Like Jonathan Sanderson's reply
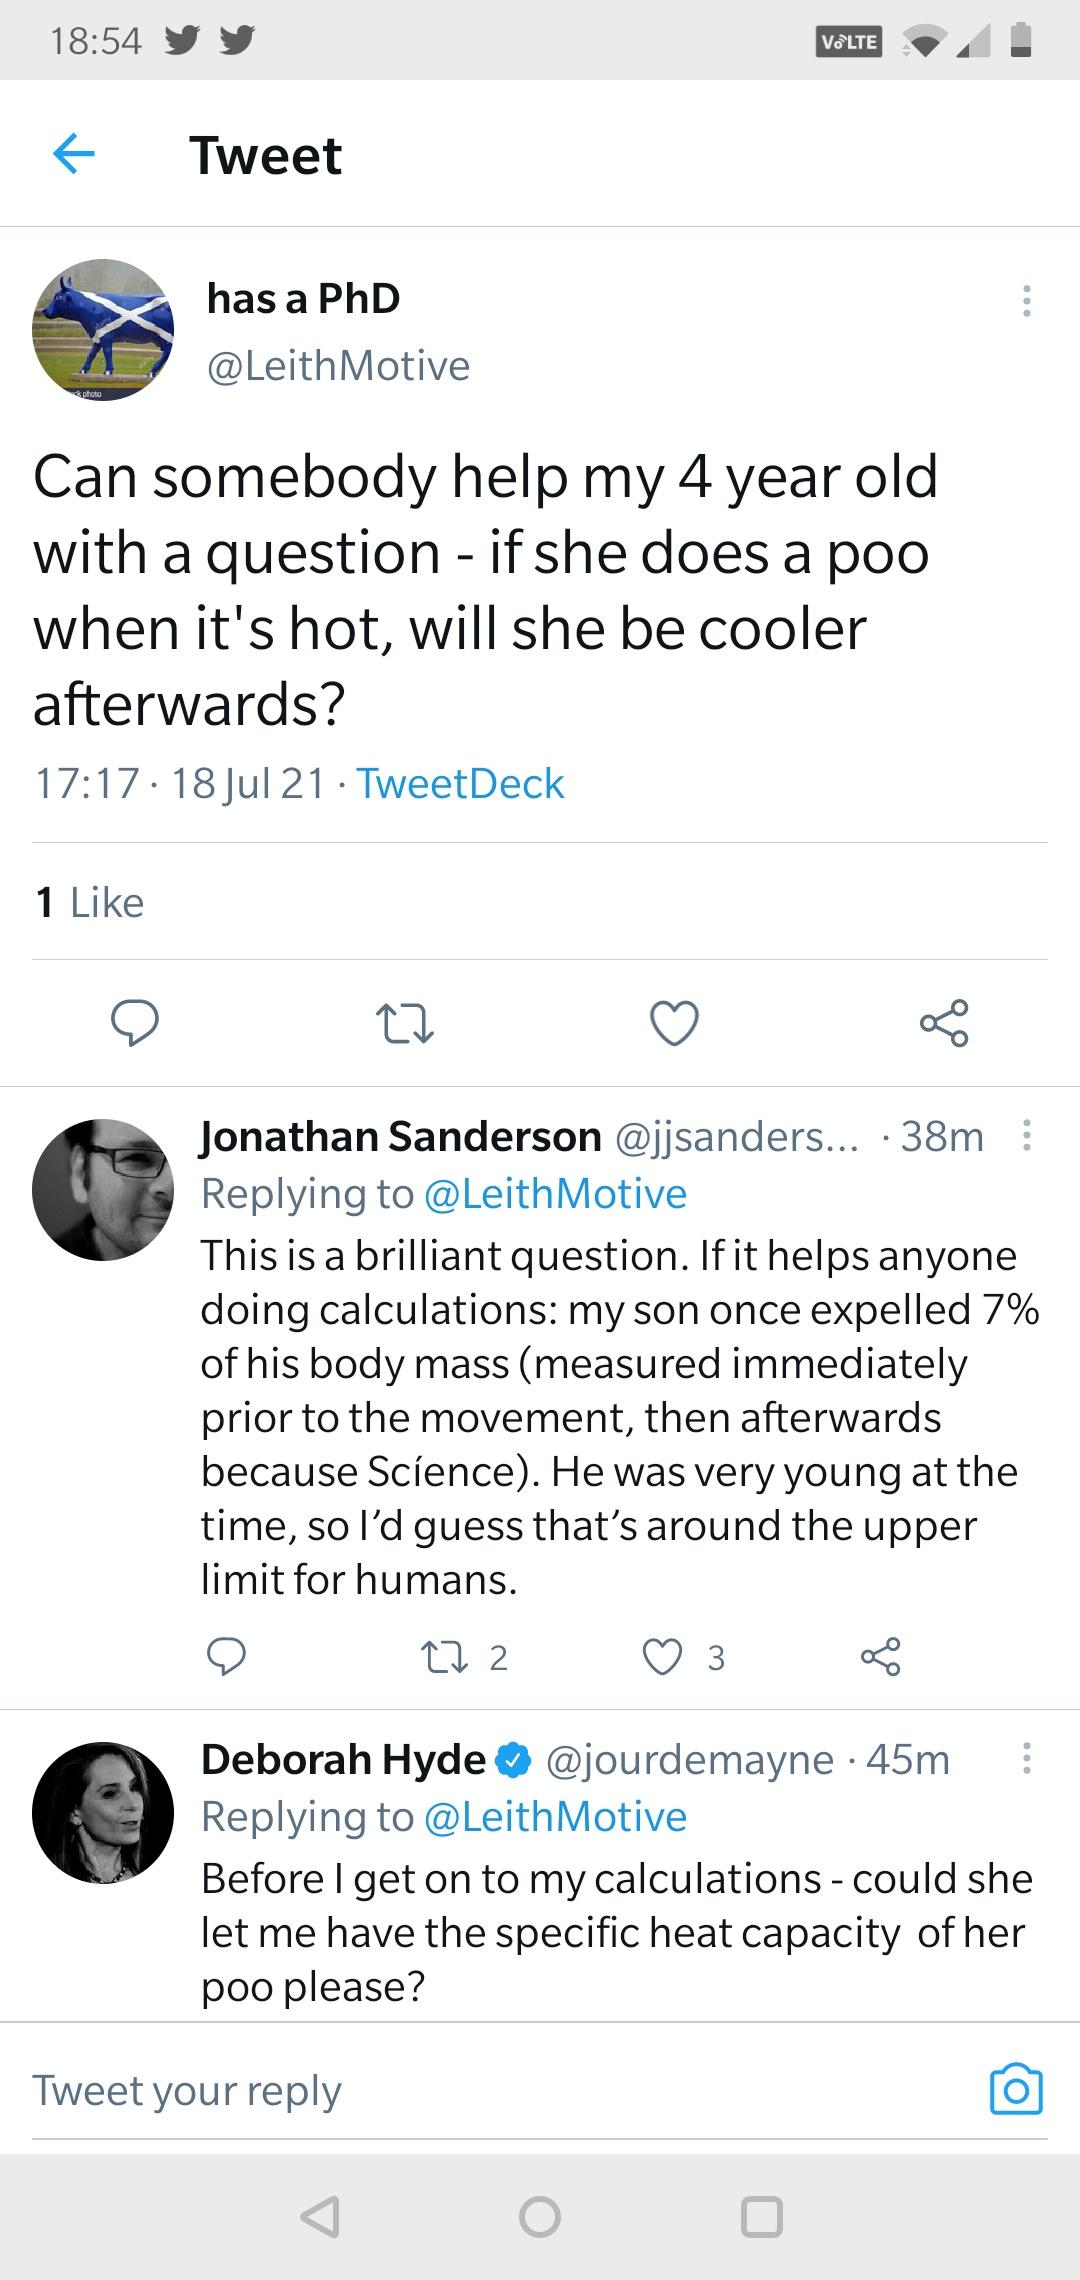This screenshot has width=1080, height=2280. (x=662, y=1657)
